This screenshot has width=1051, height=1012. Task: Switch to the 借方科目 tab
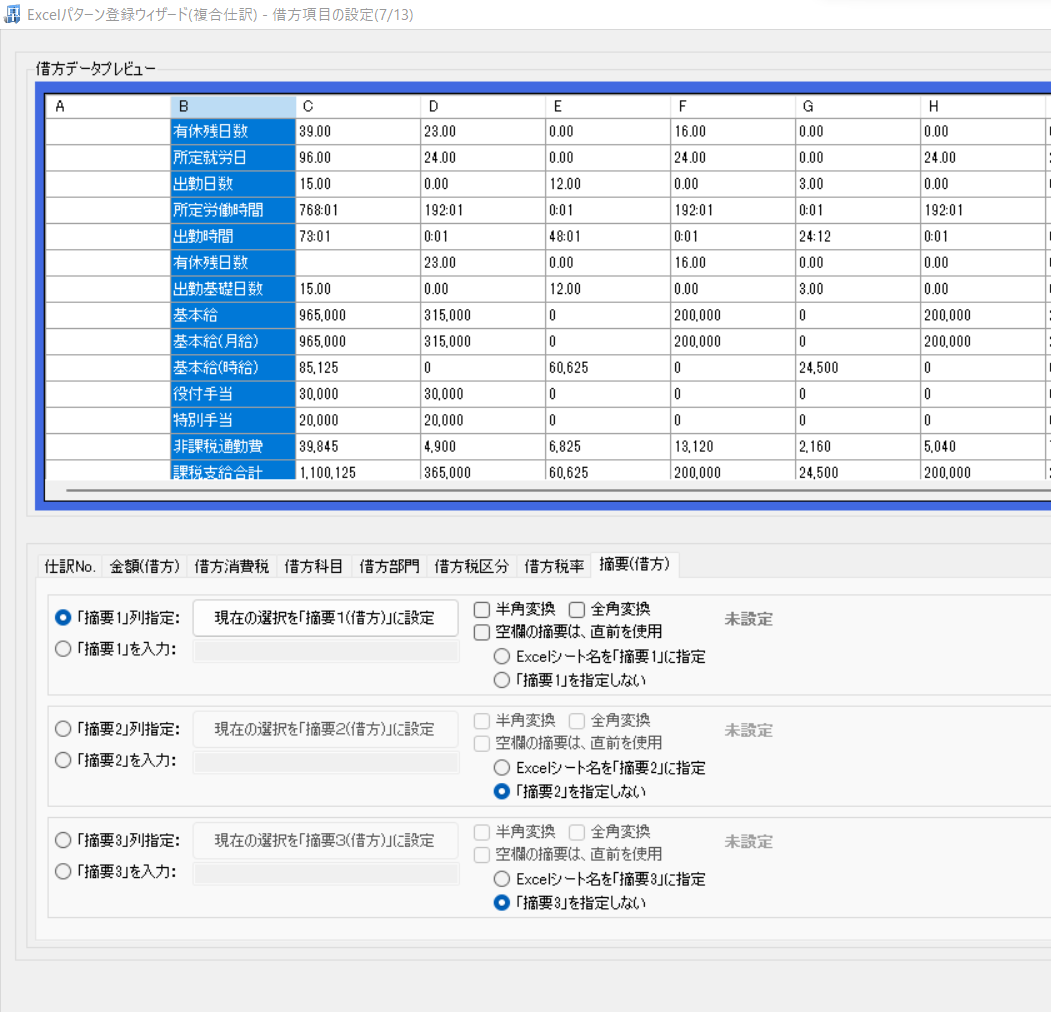tap(314, 567)
